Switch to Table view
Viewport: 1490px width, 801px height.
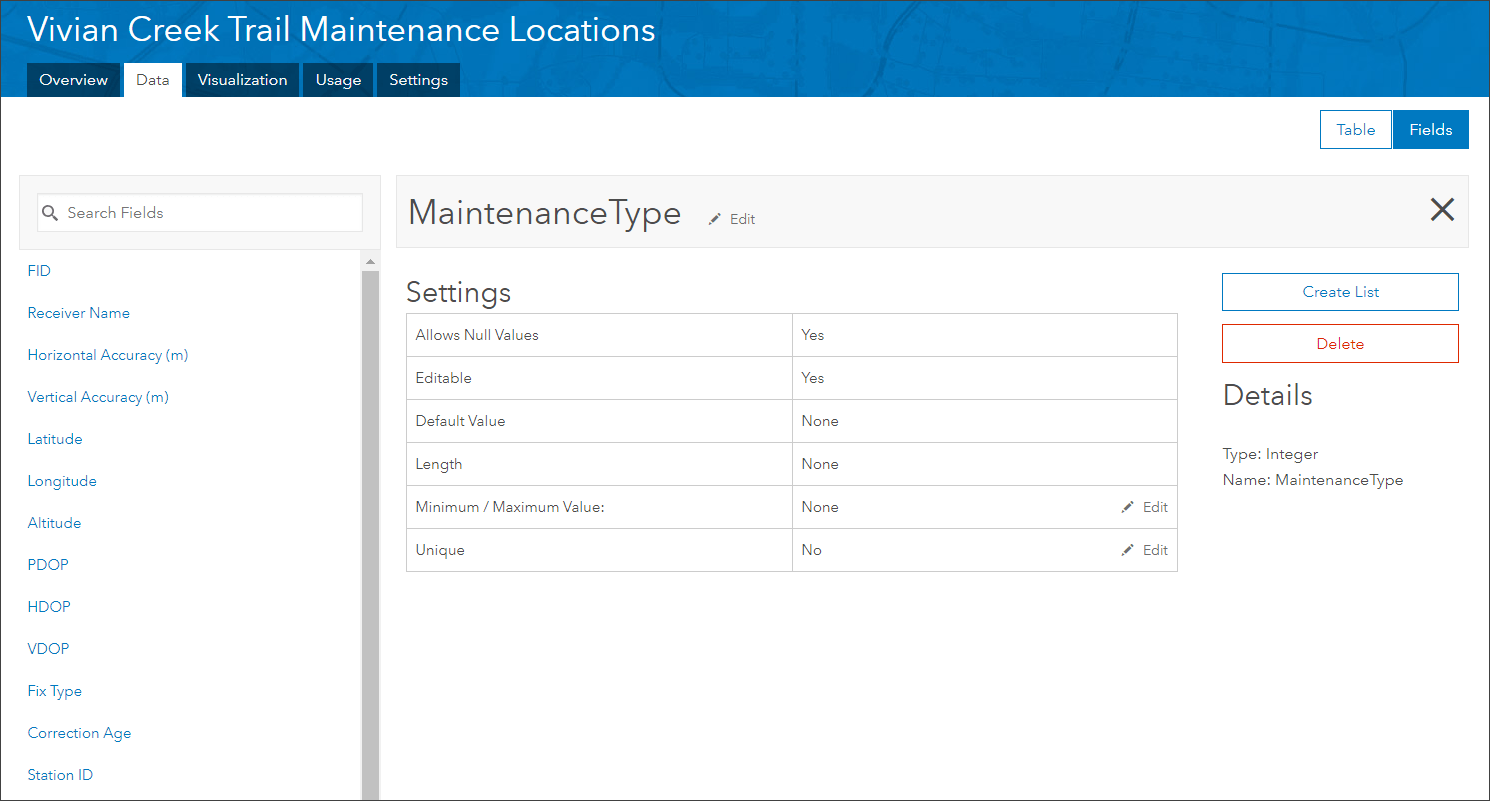[x=1355, y=130]
